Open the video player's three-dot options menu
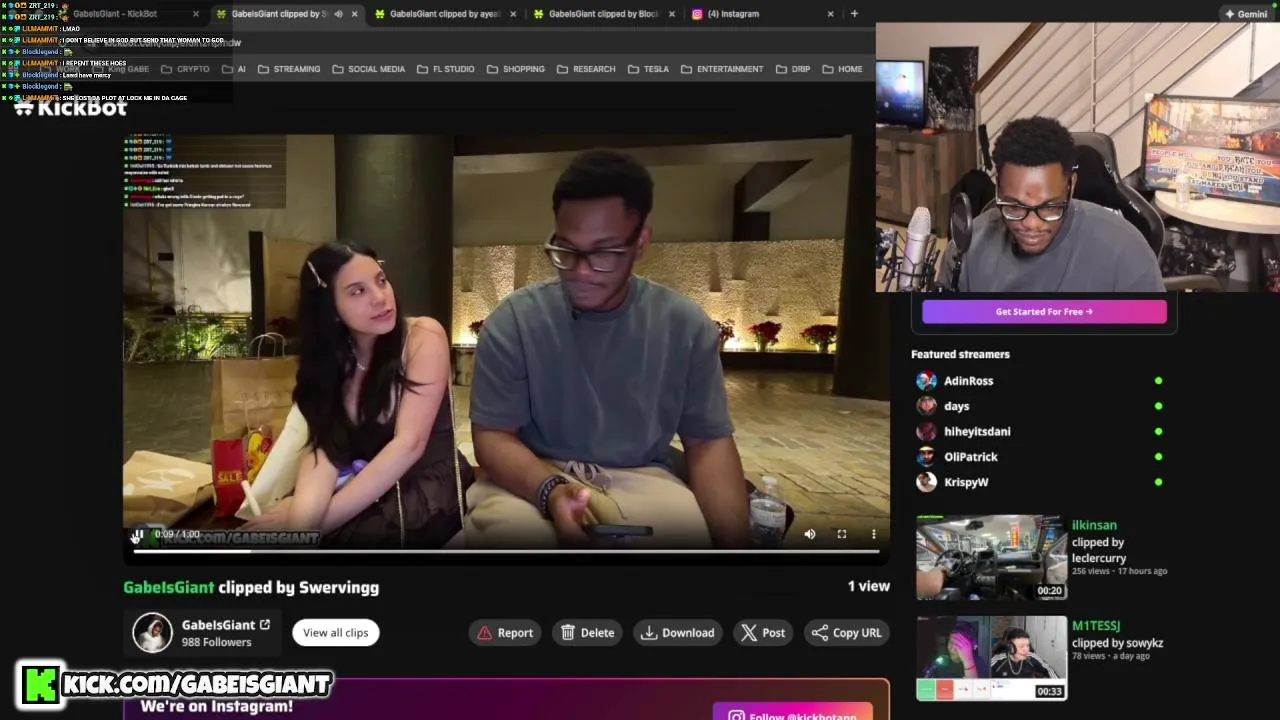The width and height of the screenshot is (1280, 720). tap(874, 534)
